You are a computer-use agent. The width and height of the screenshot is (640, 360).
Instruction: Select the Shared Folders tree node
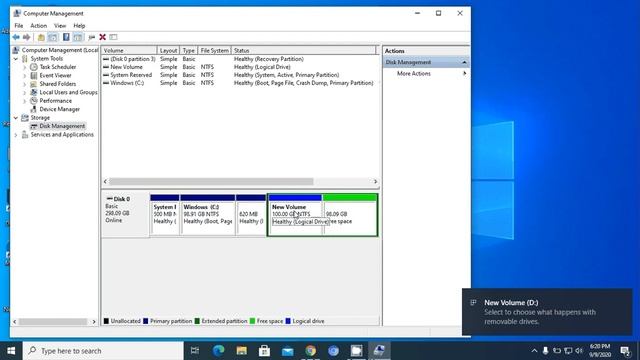point(58,84)
